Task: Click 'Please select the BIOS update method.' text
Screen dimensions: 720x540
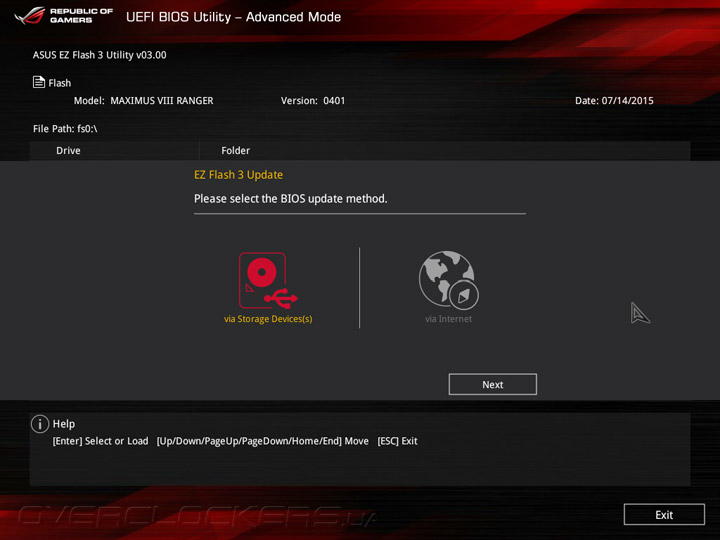Action: pos(291,199)
